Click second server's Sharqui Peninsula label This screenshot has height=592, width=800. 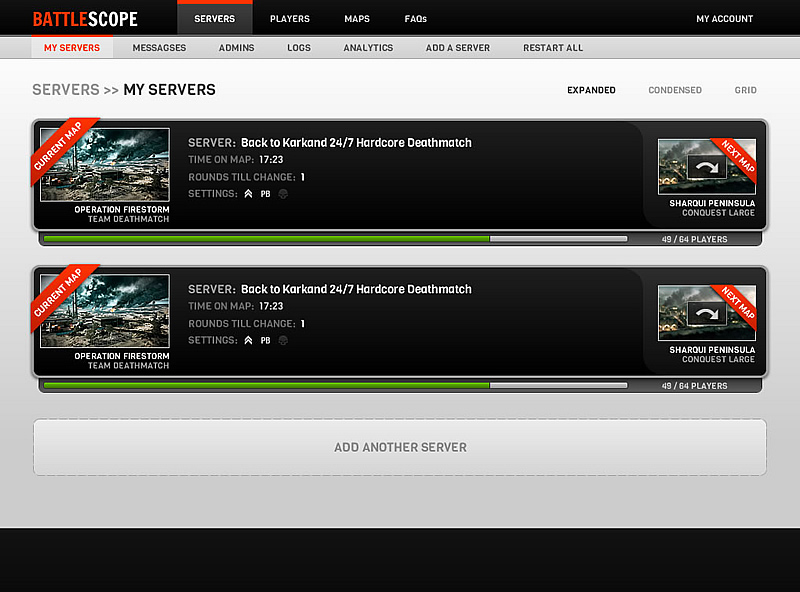tap(712, 350)
